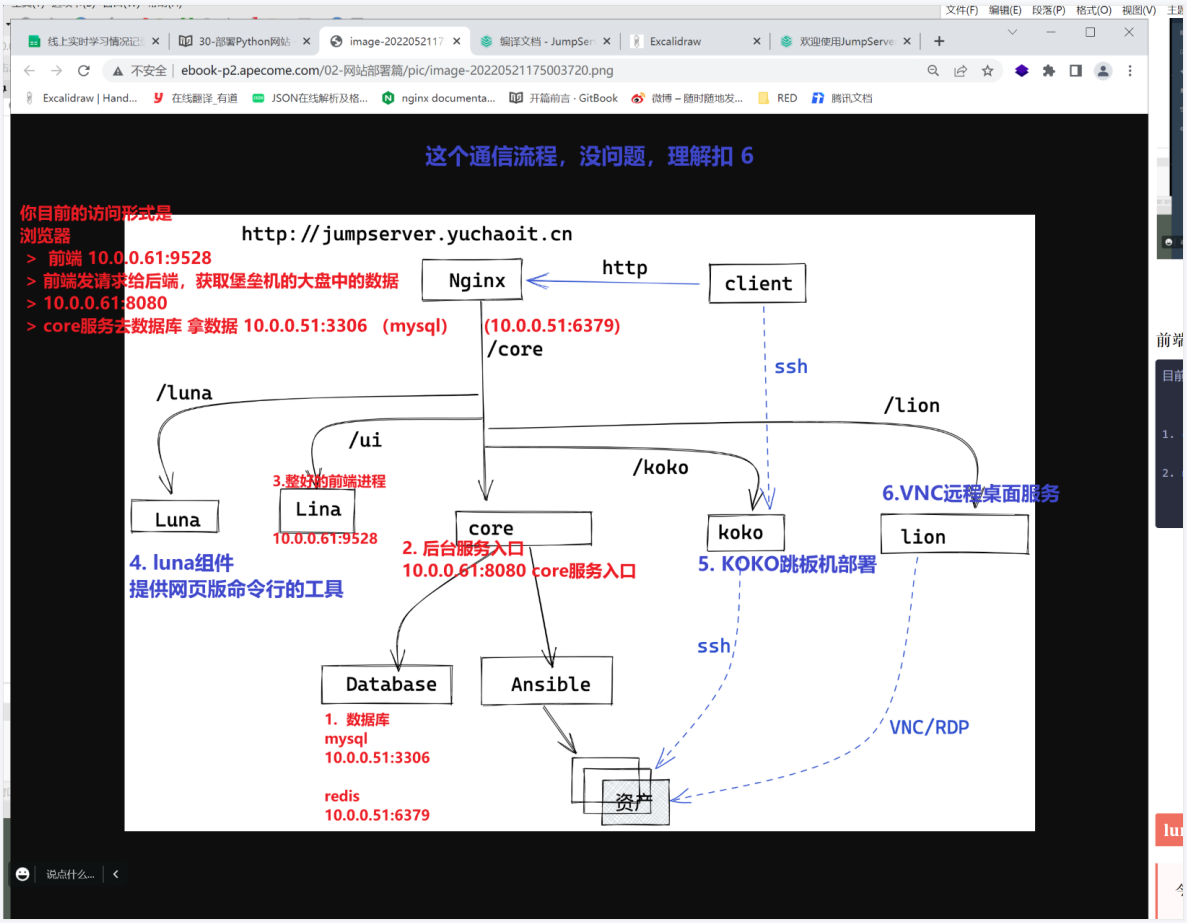Open Chrome's three-dot menu
This screenshot has height=923, width=1187.
pyautogui.click(x=1130, y=70)
